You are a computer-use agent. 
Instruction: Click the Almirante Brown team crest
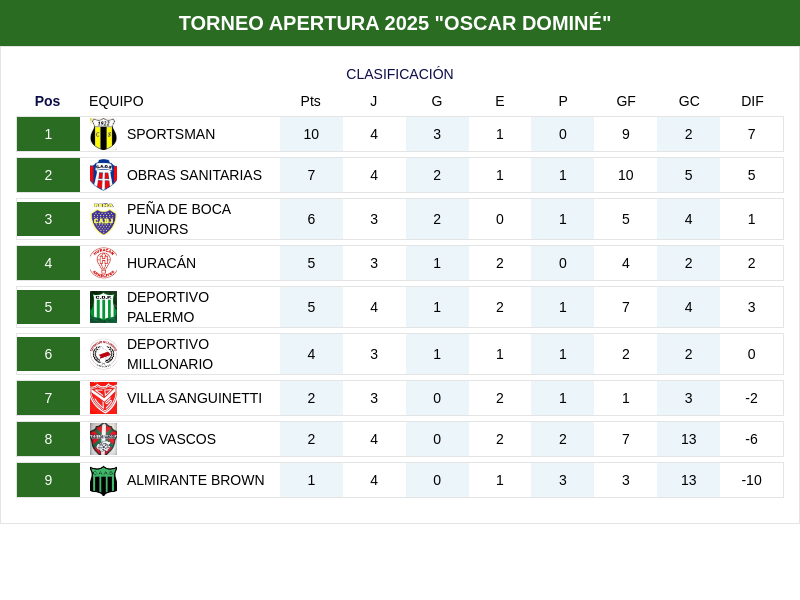[x=103, y=480]
